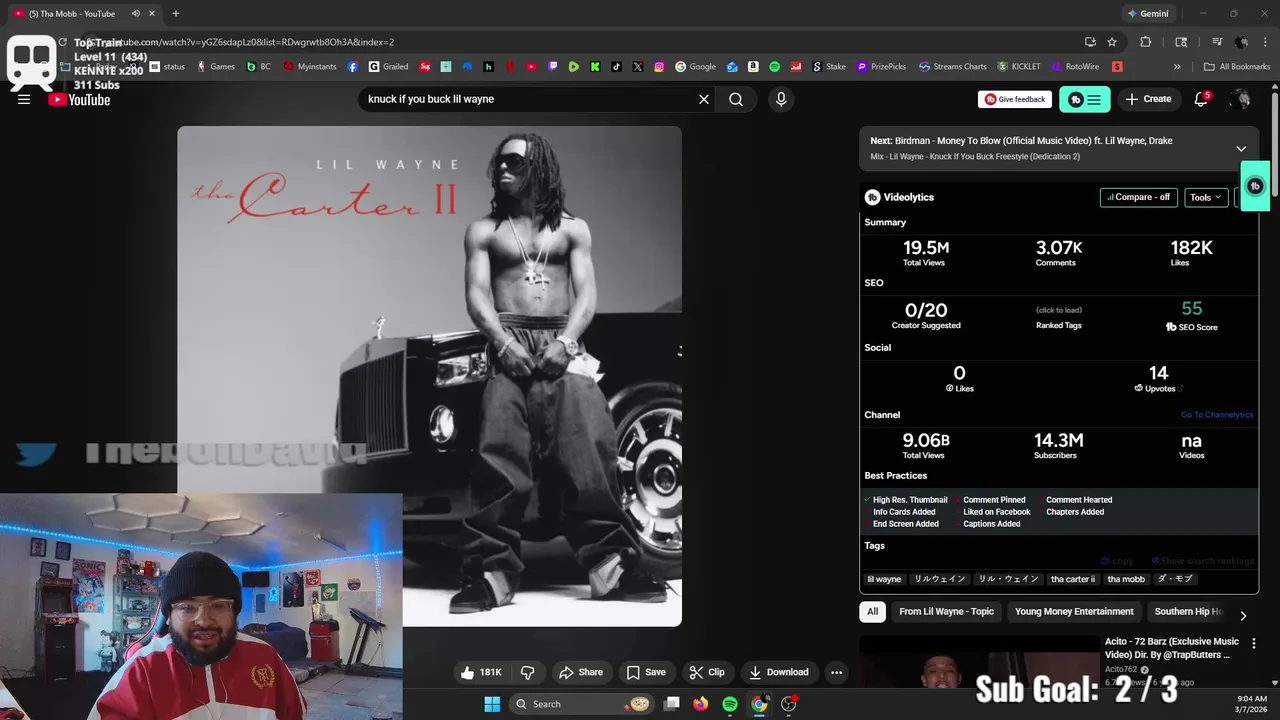Open the Videolytics Tools dropdown

point(1206,197)
